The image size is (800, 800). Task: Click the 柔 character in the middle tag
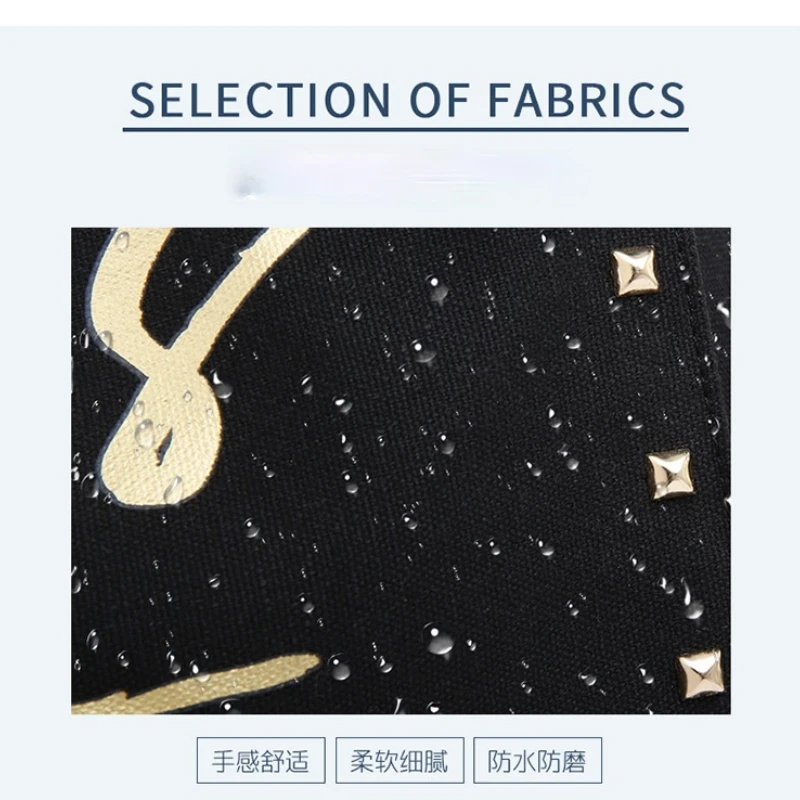362,761
